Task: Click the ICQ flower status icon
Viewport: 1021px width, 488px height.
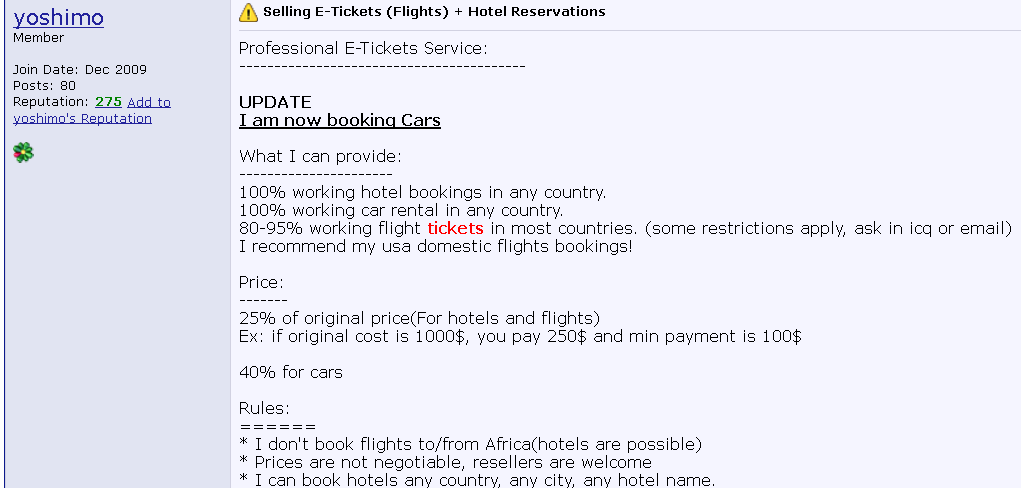Action: (x=23, y=152)
